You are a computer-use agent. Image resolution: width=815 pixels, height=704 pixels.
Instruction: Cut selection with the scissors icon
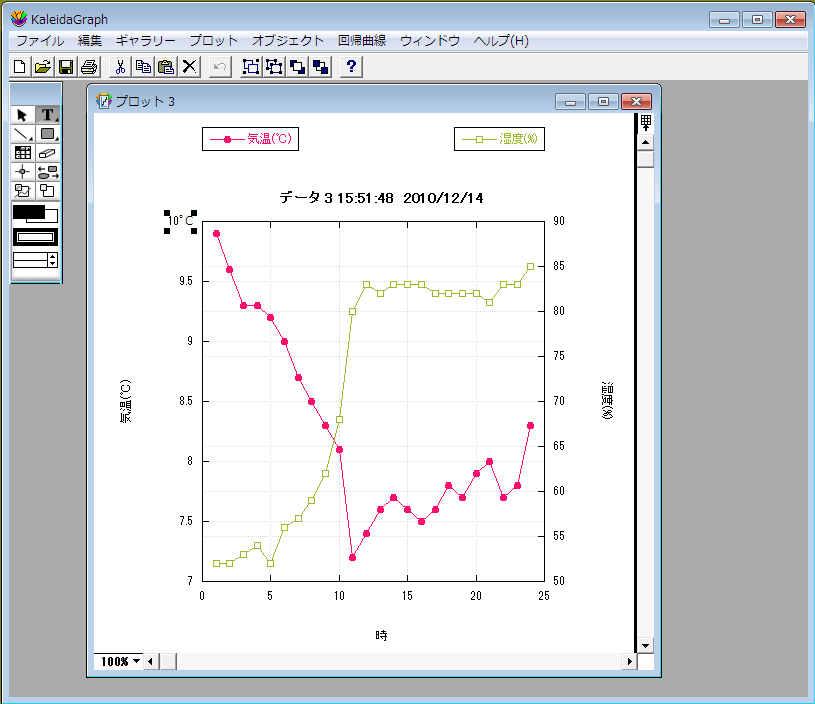(x=120, y=67)
